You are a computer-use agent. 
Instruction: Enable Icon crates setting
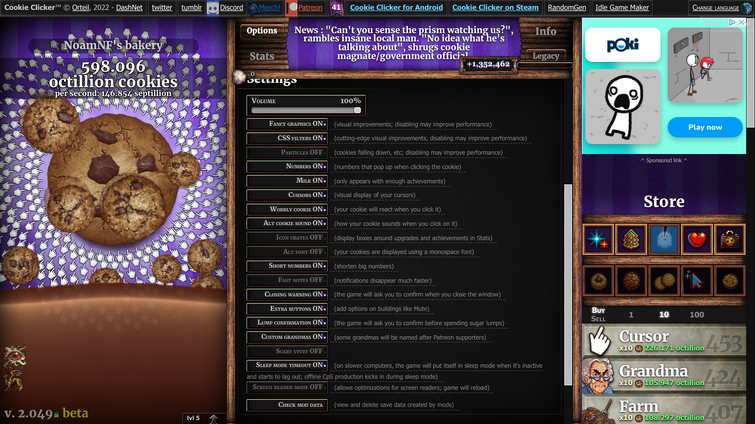(x=287, y=238)
